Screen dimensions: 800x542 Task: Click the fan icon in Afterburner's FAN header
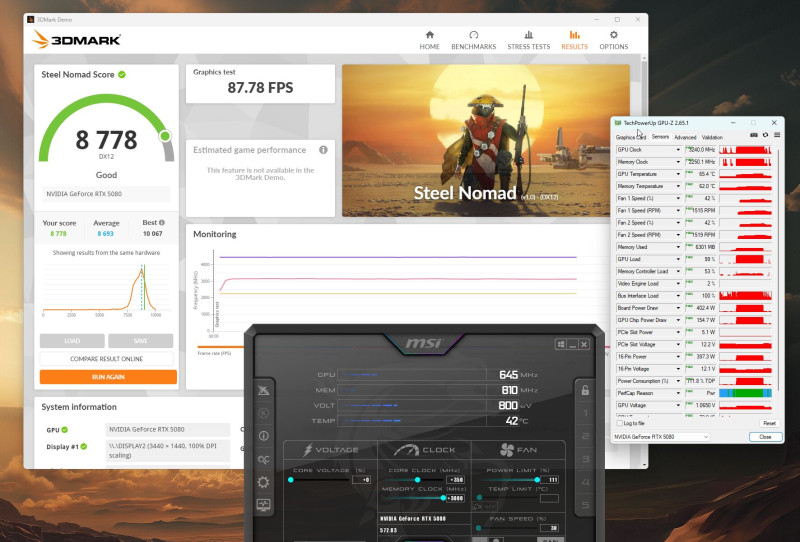coord(507,450)
